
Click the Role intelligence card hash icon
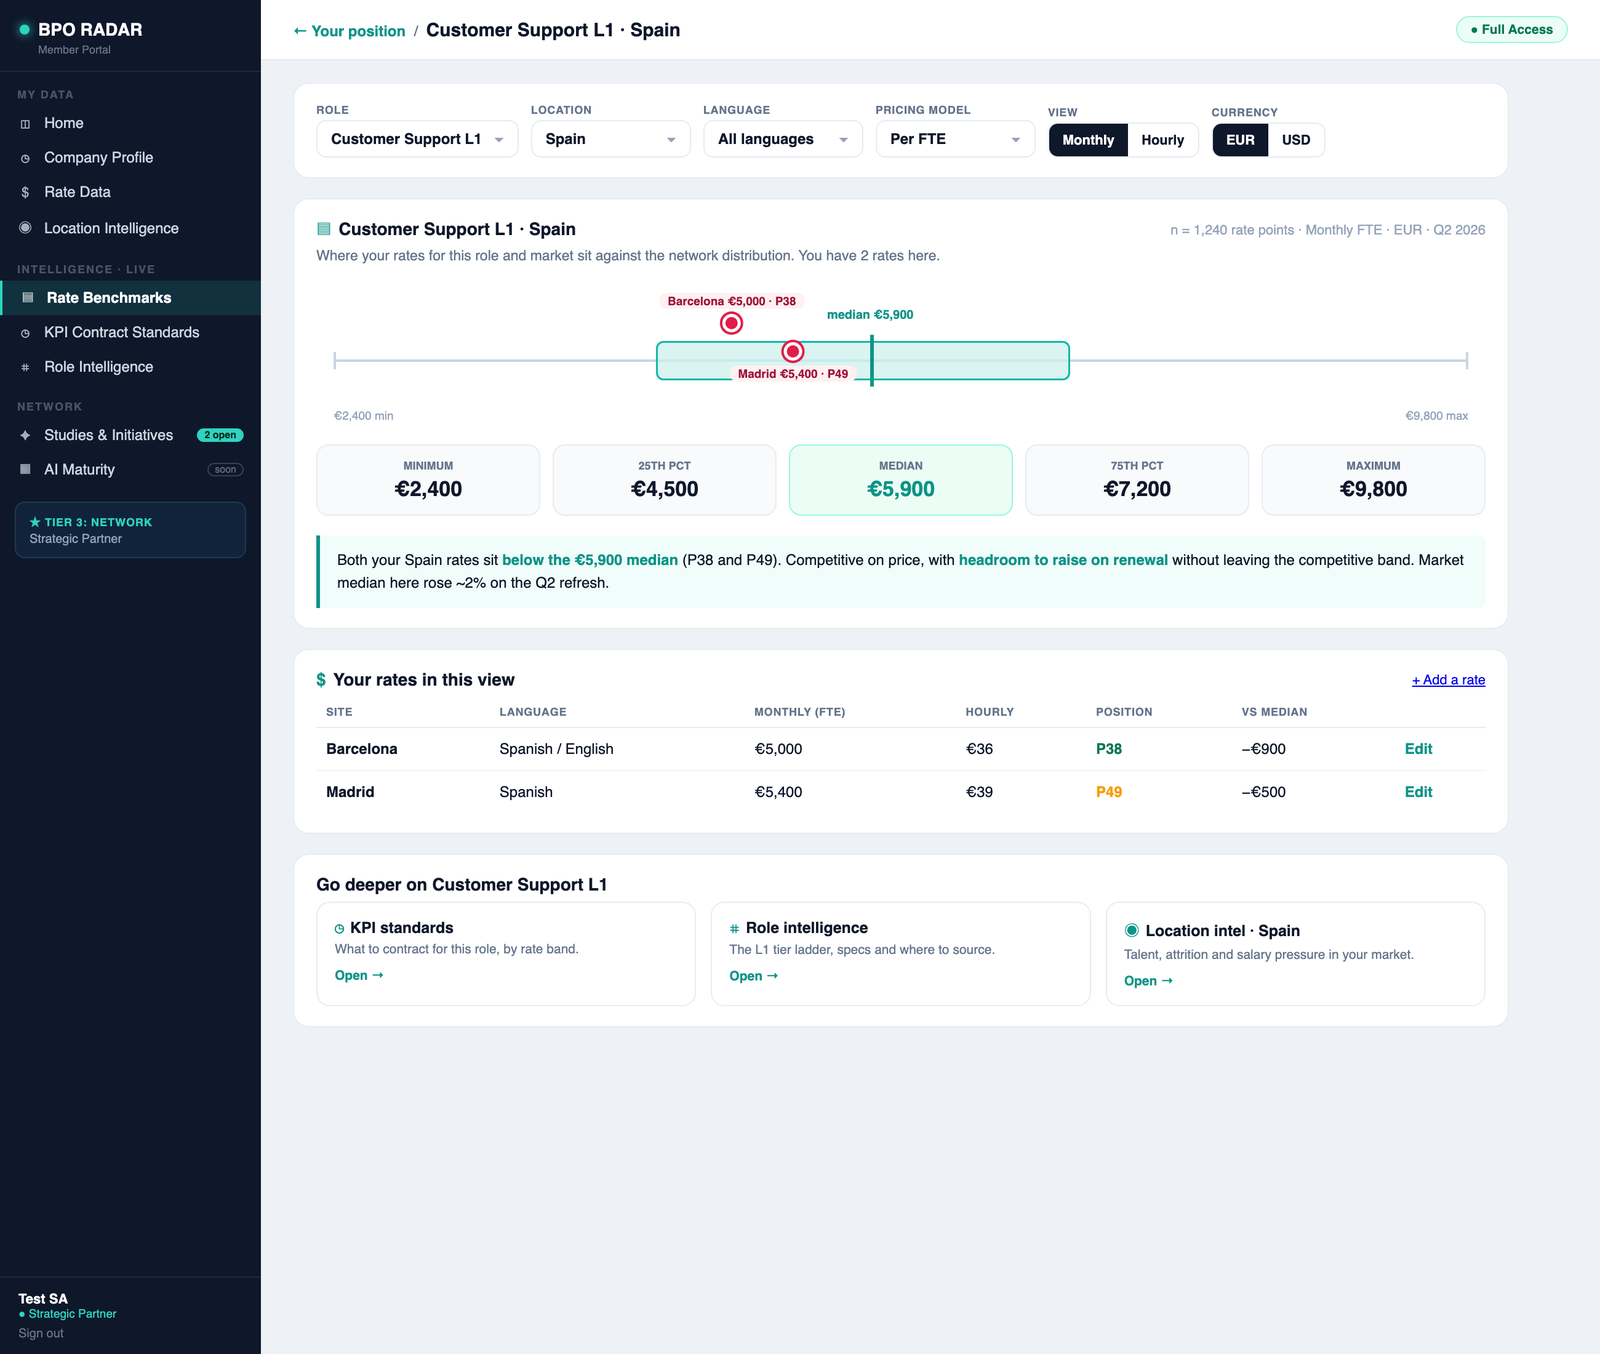point(734,929)
